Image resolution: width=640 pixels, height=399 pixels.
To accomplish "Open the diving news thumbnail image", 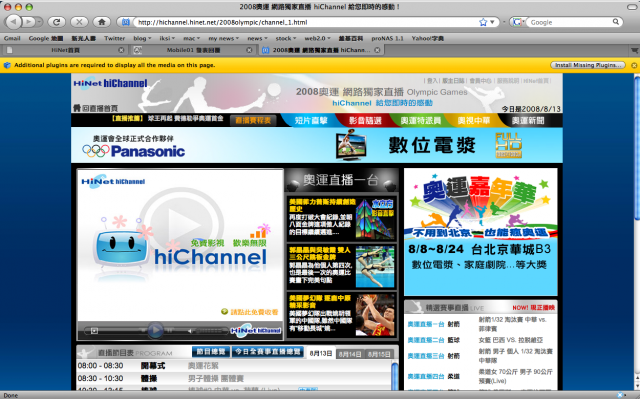I will 375,266.
